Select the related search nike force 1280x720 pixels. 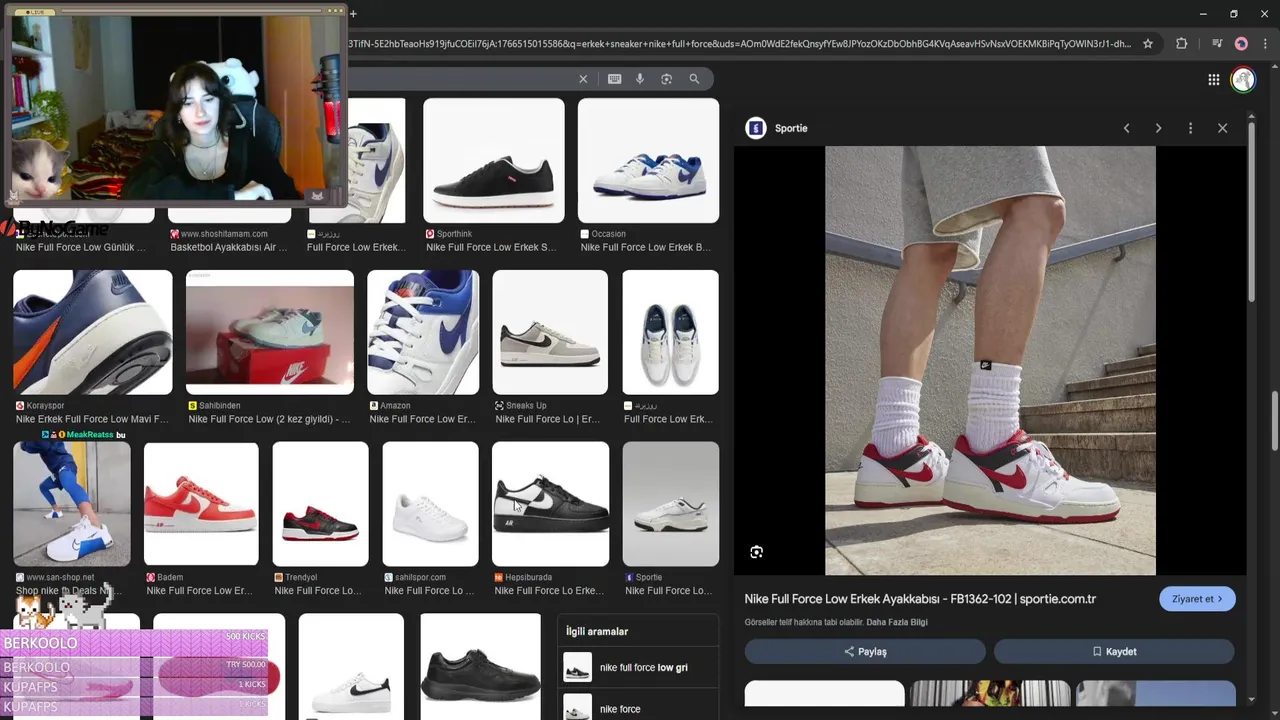pyautogui.click(x=637, y=708)
